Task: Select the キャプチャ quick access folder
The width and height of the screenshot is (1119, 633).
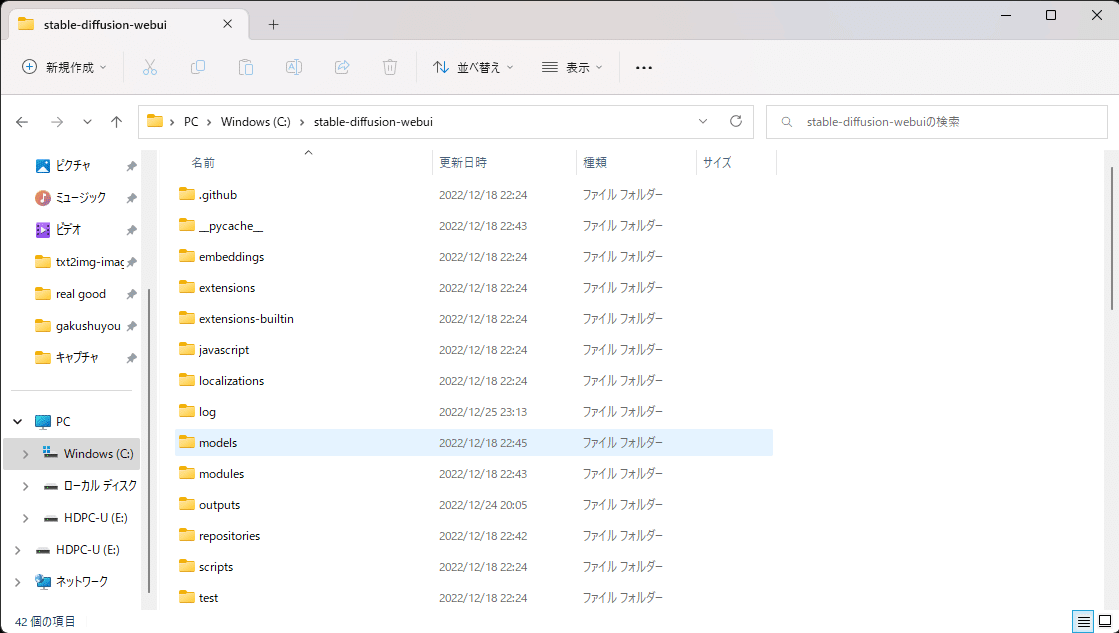Action: pos(66,358)
